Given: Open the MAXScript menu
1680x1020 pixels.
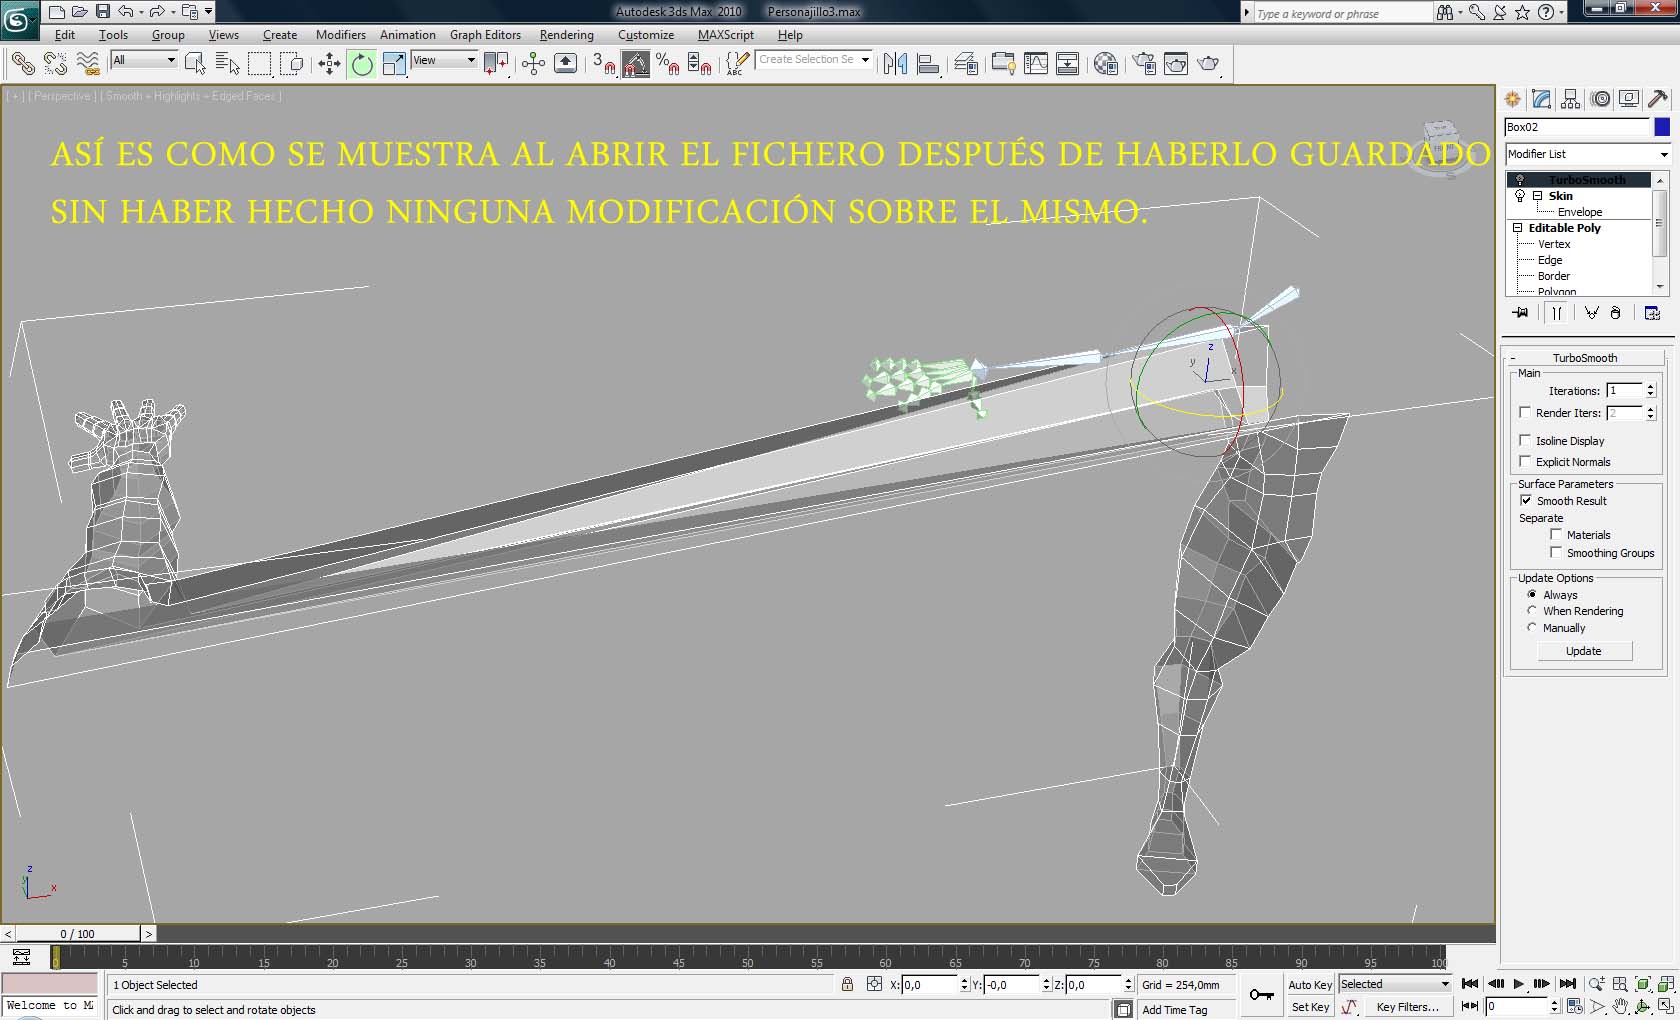Looking at the screenshot, I should click(726, 35).
